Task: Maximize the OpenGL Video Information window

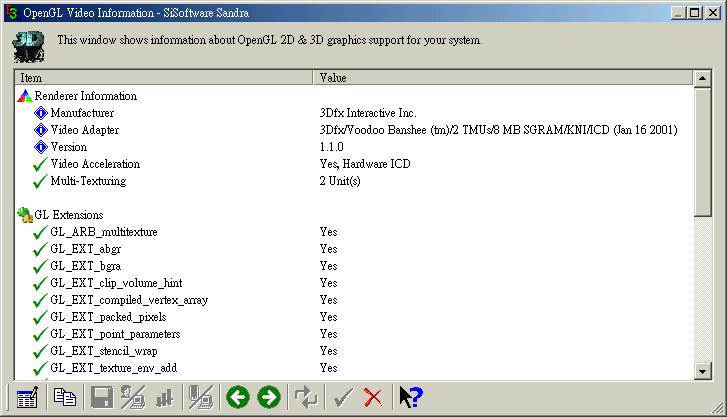Action: coord(695,13)
